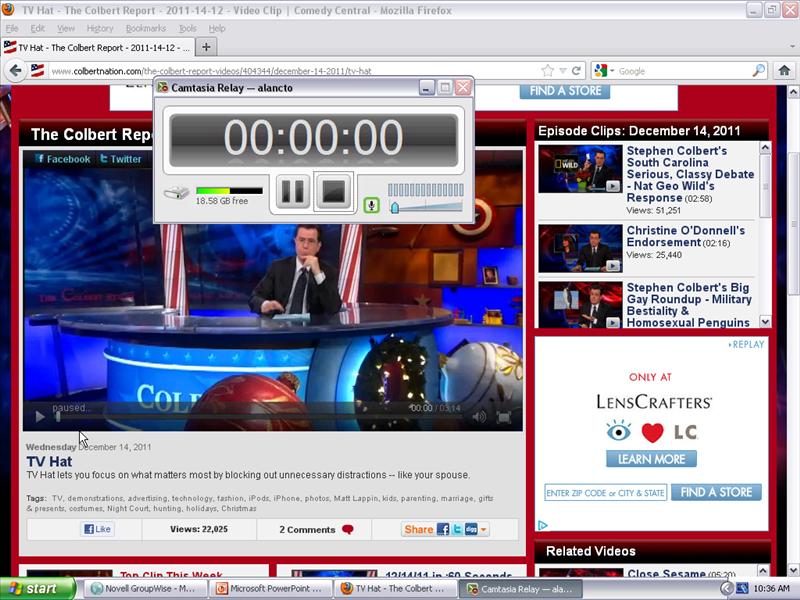Switch to the TV Hat Firefox taskbar button
This screenshot has width=800, height=600.
pos(395,589)
